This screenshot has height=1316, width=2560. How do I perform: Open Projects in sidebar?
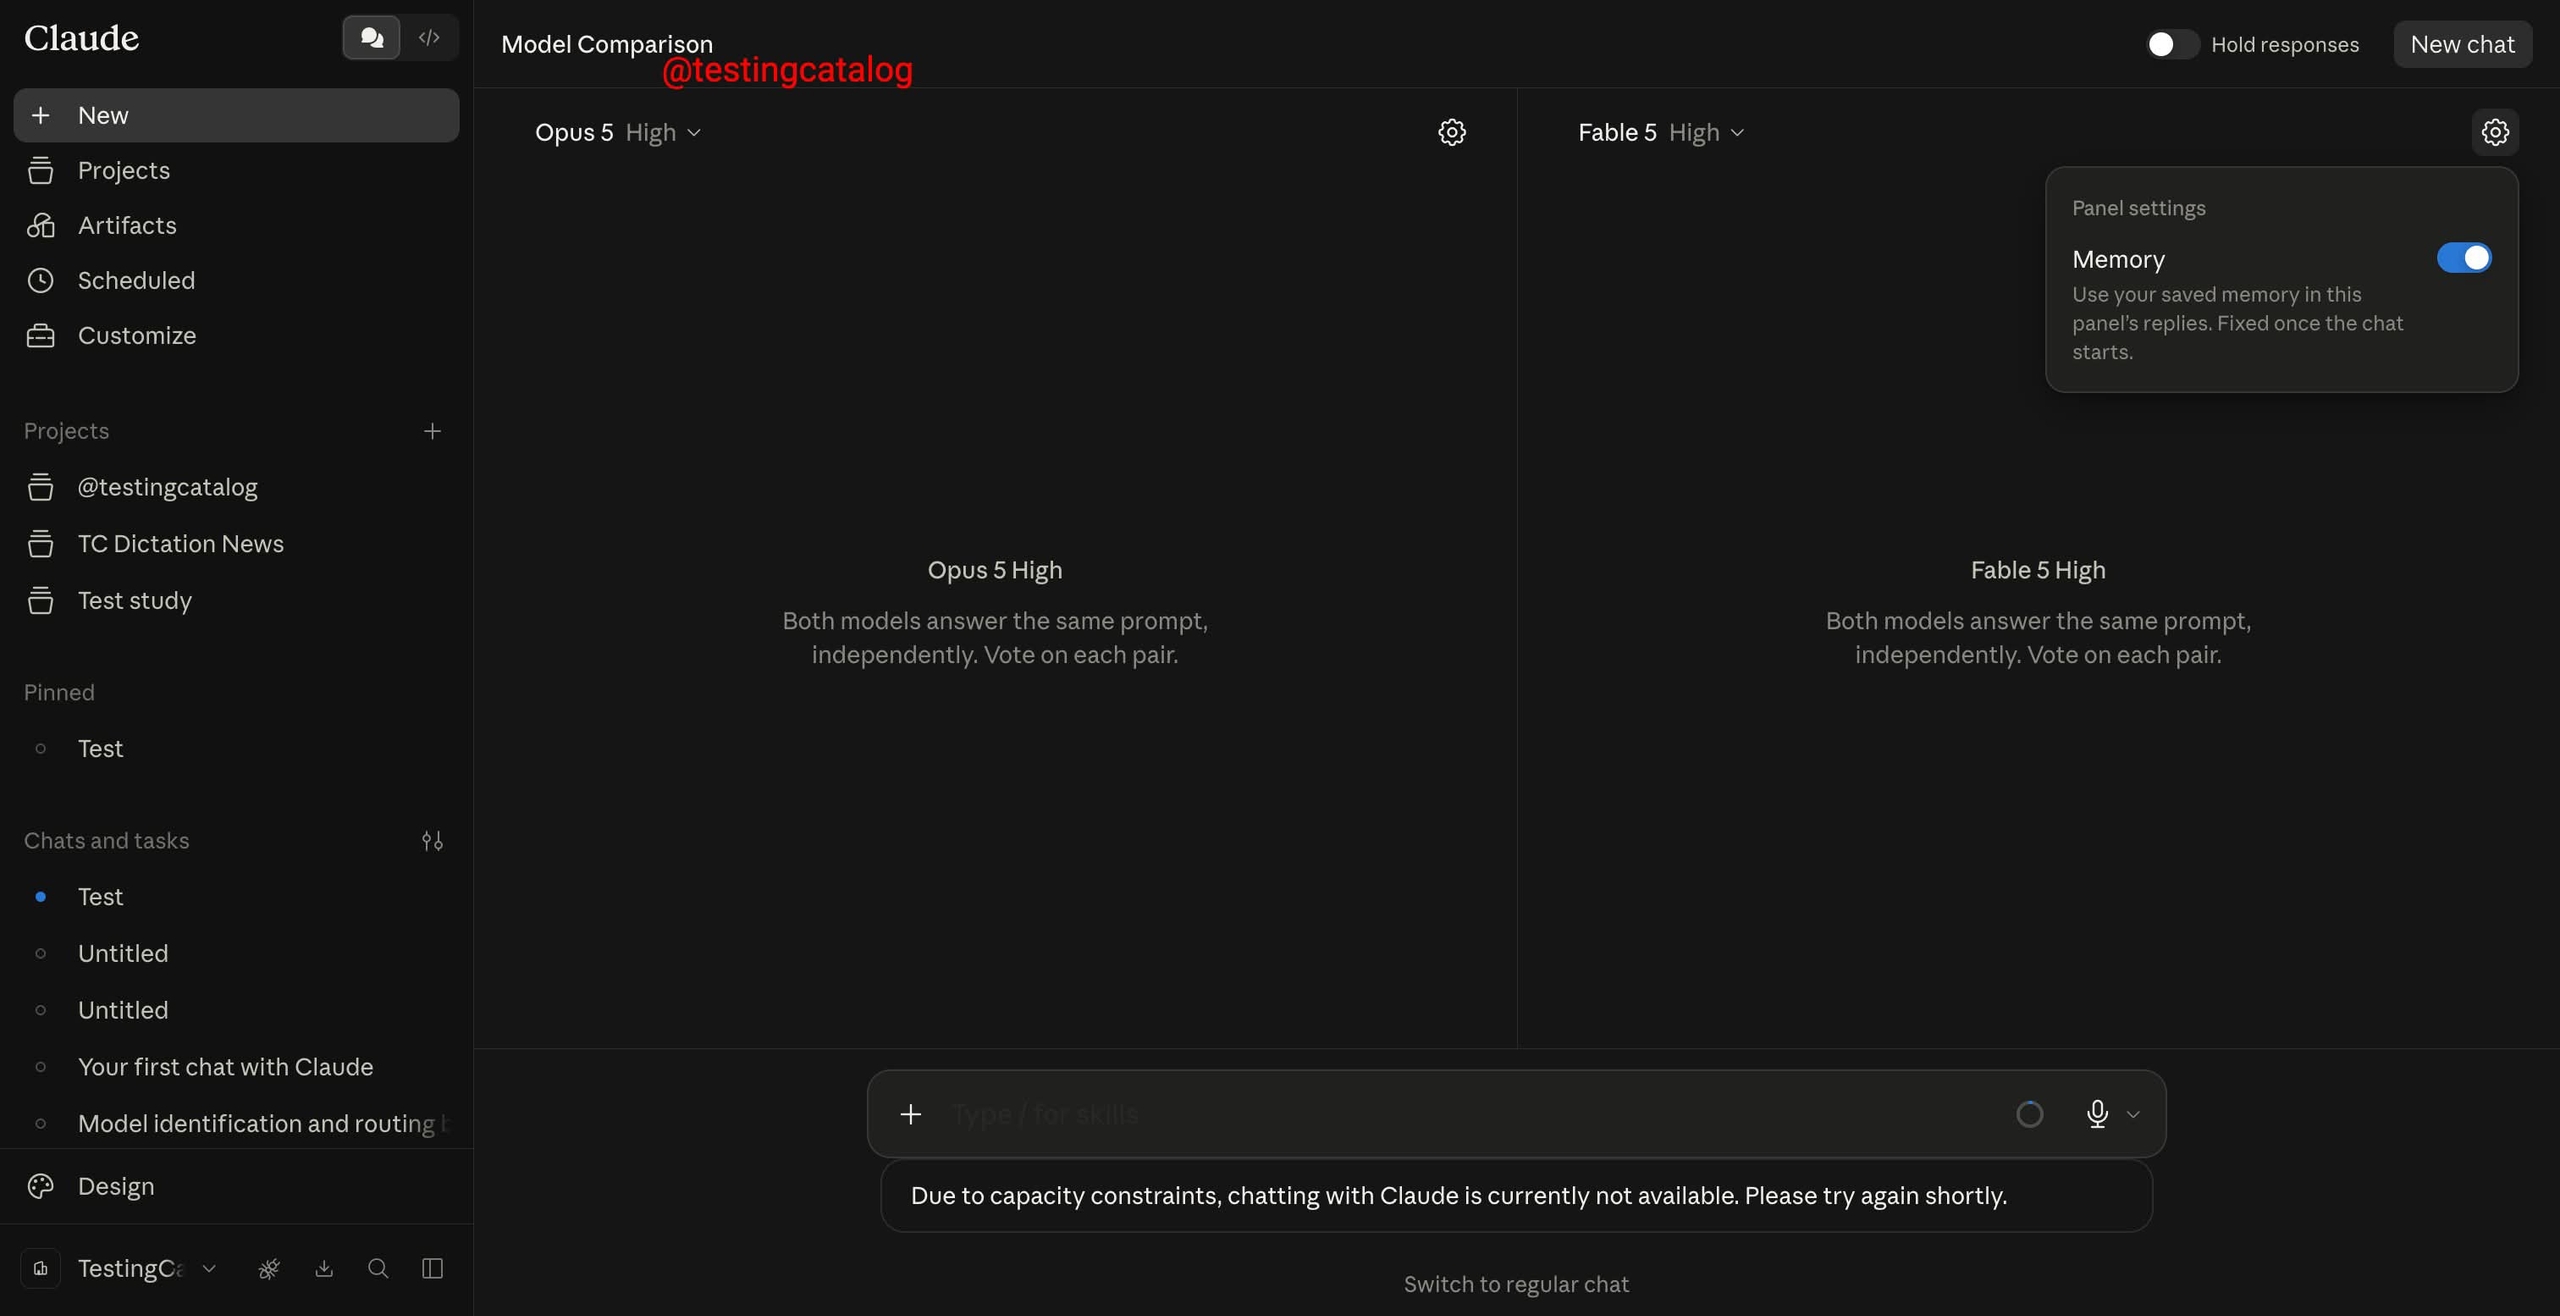click(x=236, y=170)
